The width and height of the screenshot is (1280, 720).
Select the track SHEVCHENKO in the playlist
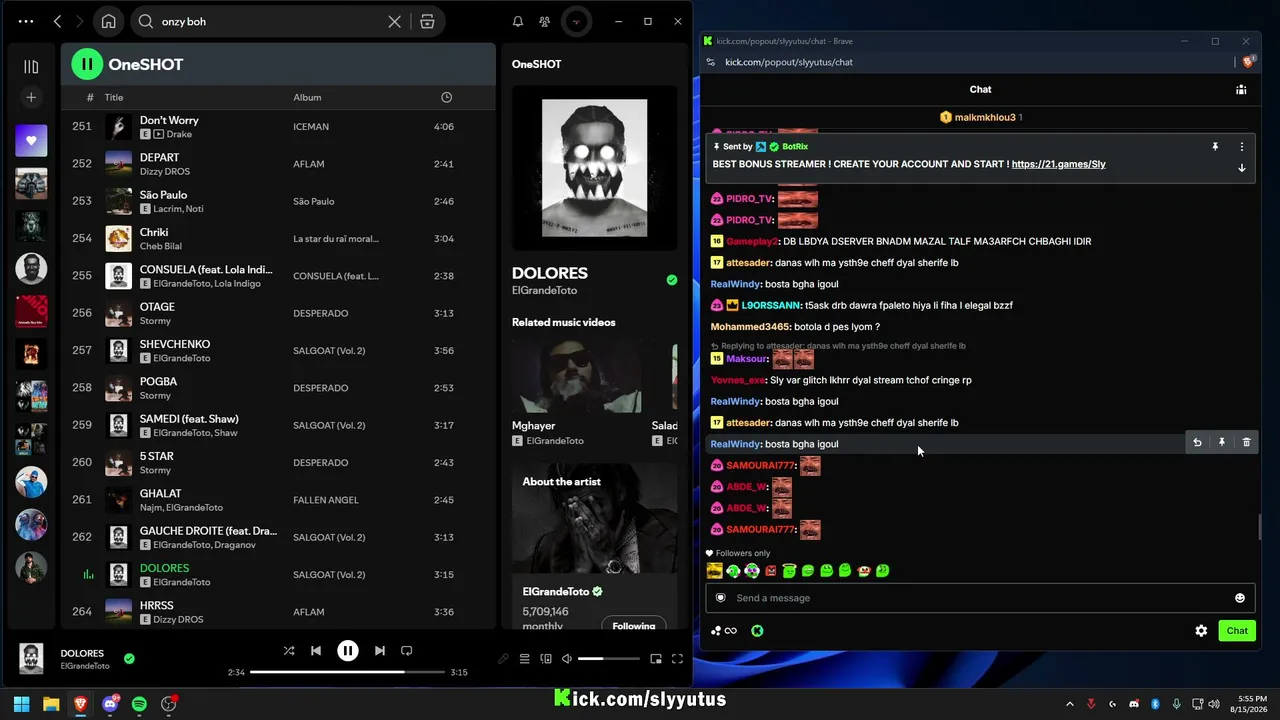(x=278, y=351)
